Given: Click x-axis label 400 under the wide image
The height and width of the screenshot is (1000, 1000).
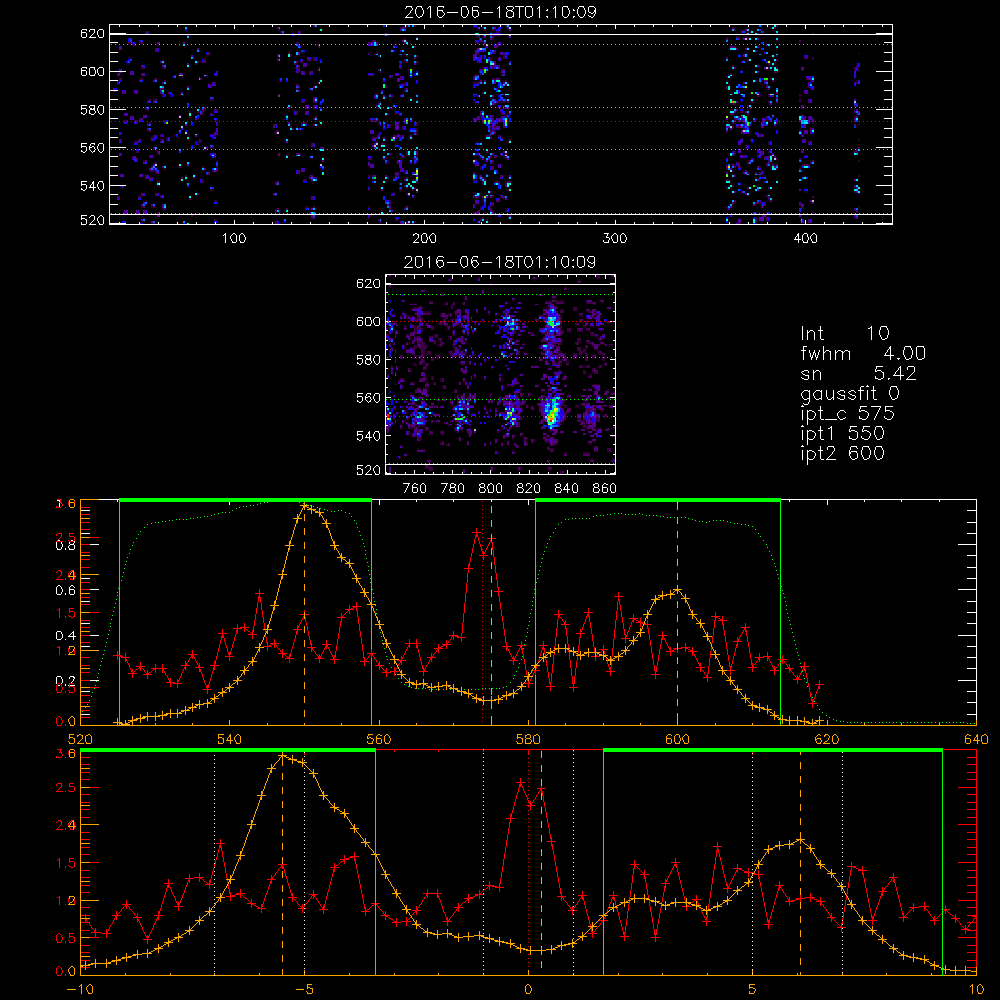Looking at the screenshot, I should click(805, 239).
